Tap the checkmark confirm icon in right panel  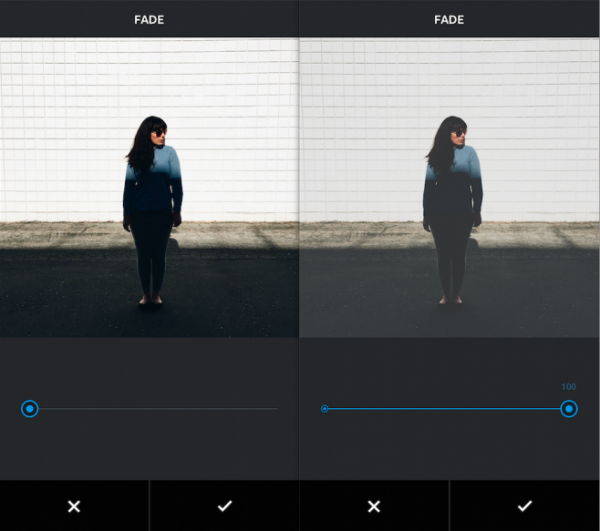pos(524,506)
